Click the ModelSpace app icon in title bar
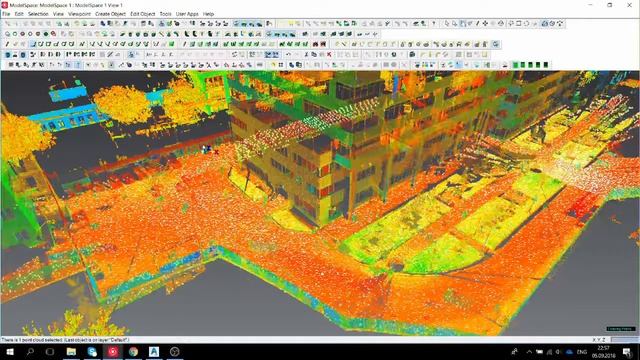Image resolution: width=640 pixels, height=360 pixels. pos(4,5)
